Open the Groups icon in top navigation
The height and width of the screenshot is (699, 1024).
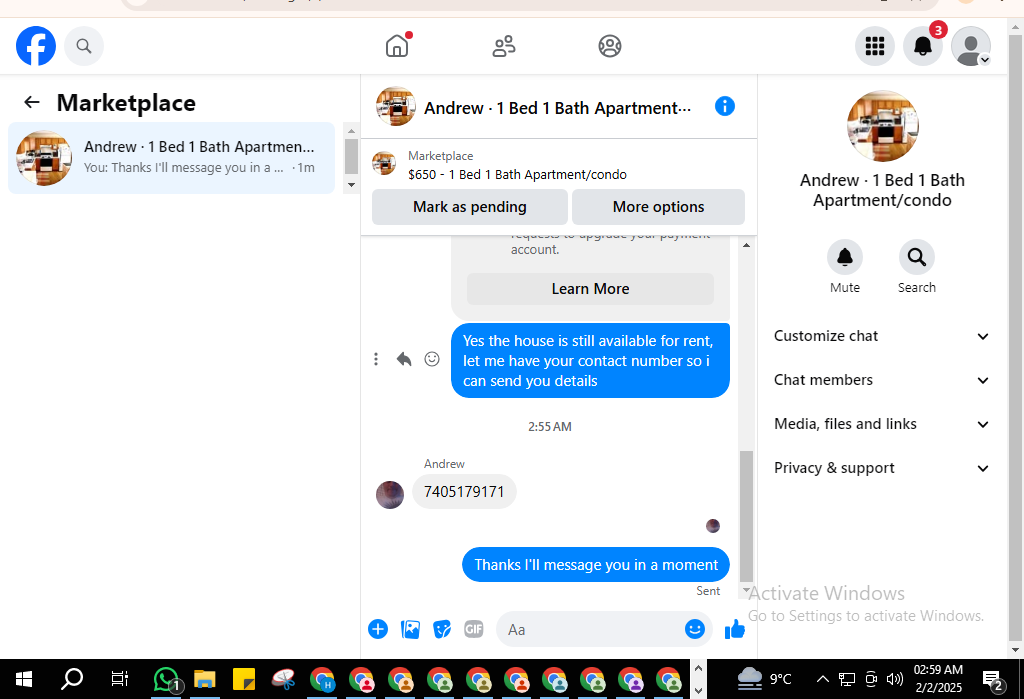coord(610,46)
